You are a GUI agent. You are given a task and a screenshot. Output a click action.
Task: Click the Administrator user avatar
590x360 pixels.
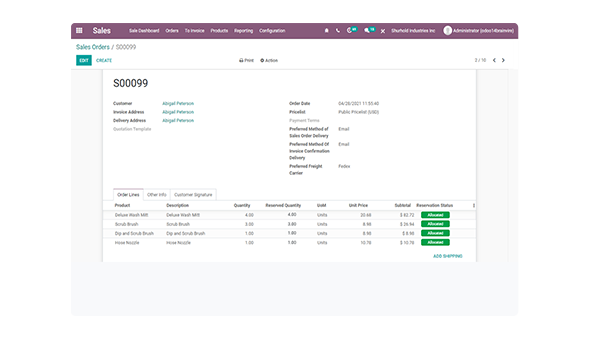[447, 30]
